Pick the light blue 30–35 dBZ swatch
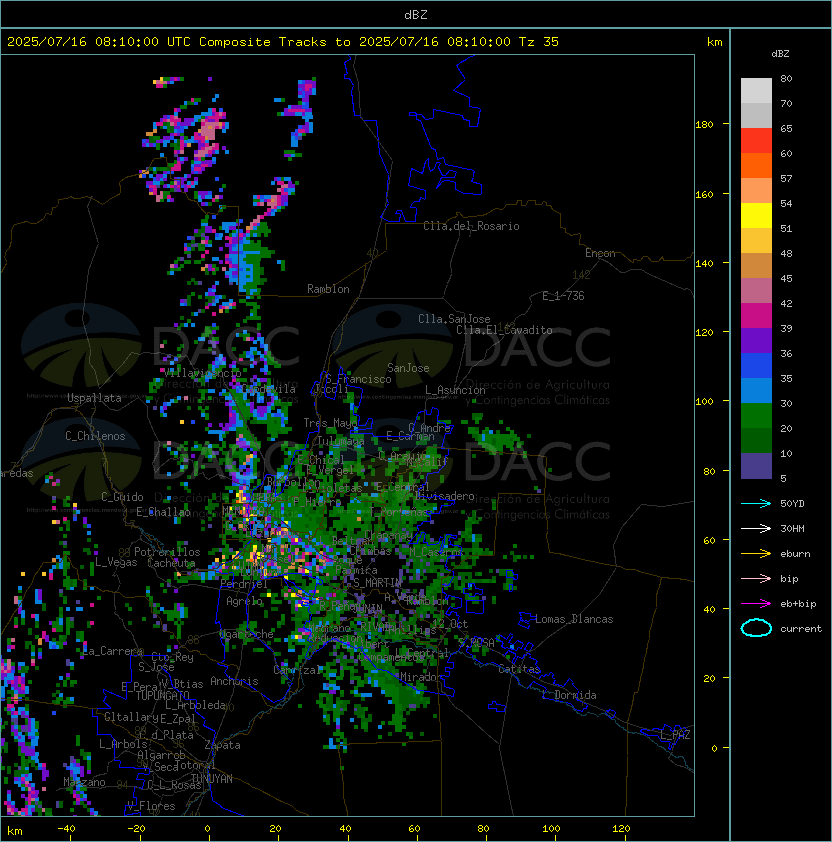832x842 pixels. [x=756, y=391]
